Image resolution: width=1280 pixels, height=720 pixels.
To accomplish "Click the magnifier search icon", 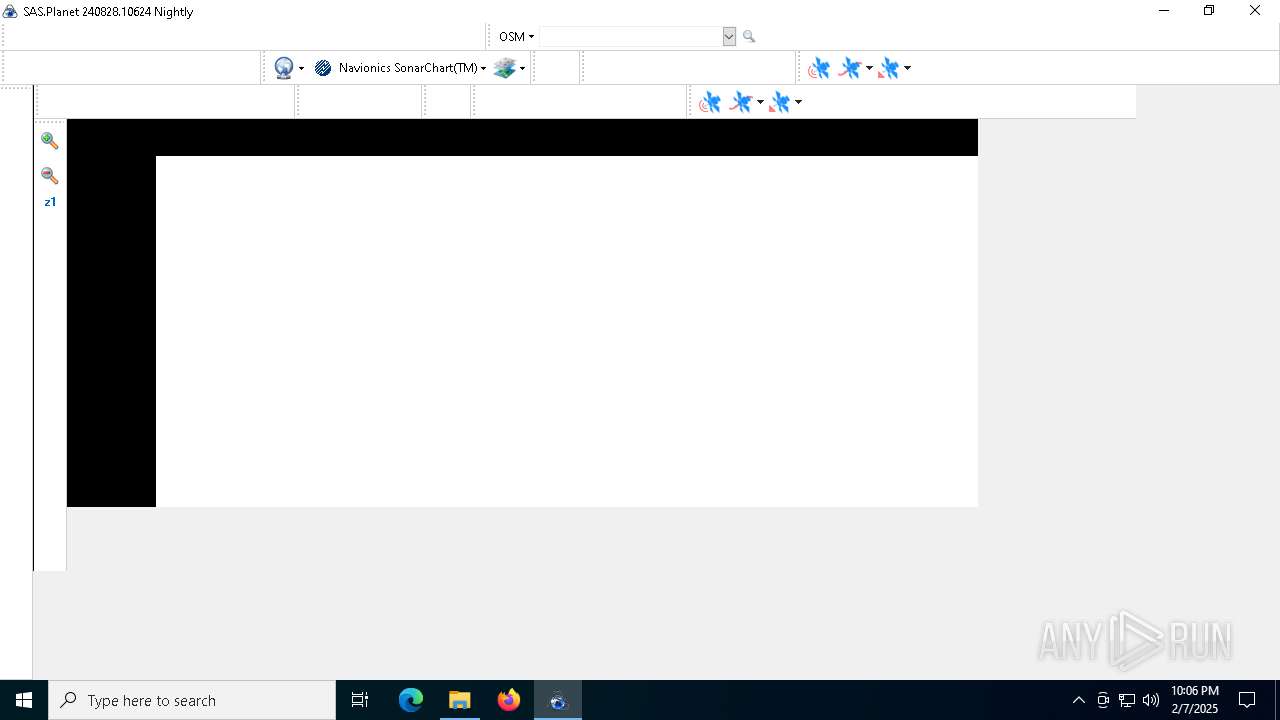I will tap(749, 37).
